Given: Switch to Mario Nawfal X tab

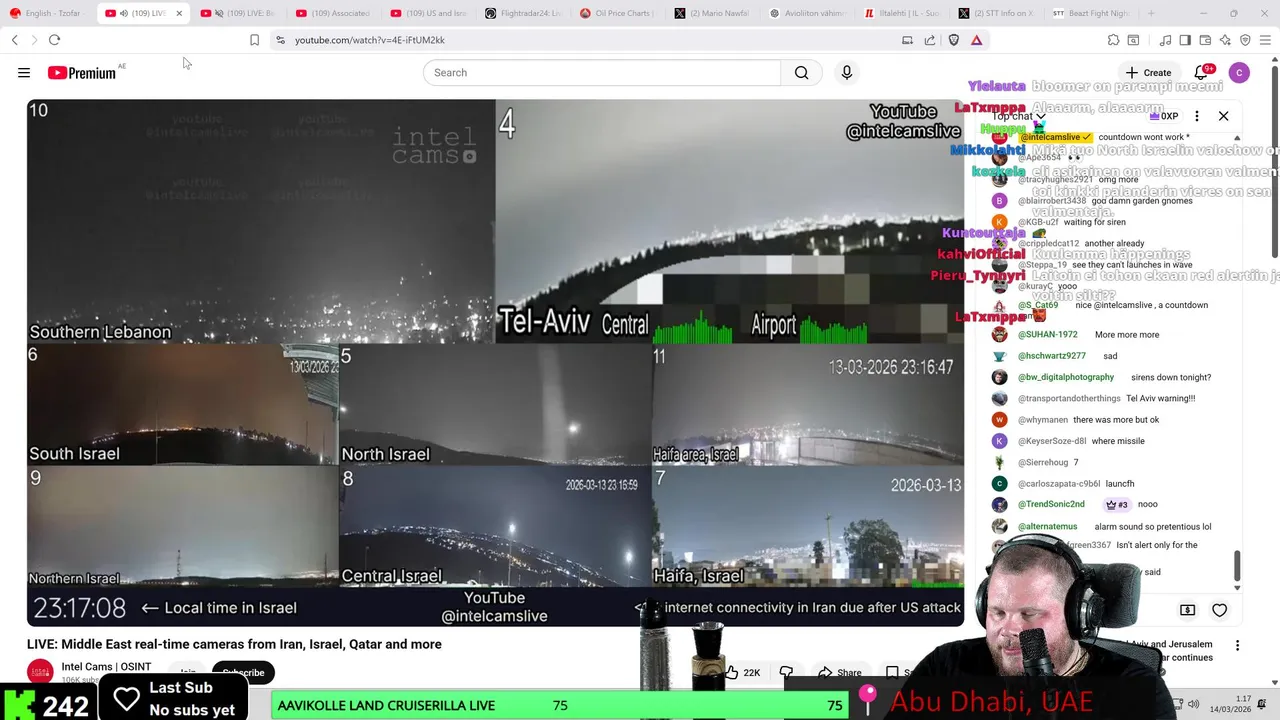Looking at the screenshot, I should pyautogui.click(x=713, y=13).
